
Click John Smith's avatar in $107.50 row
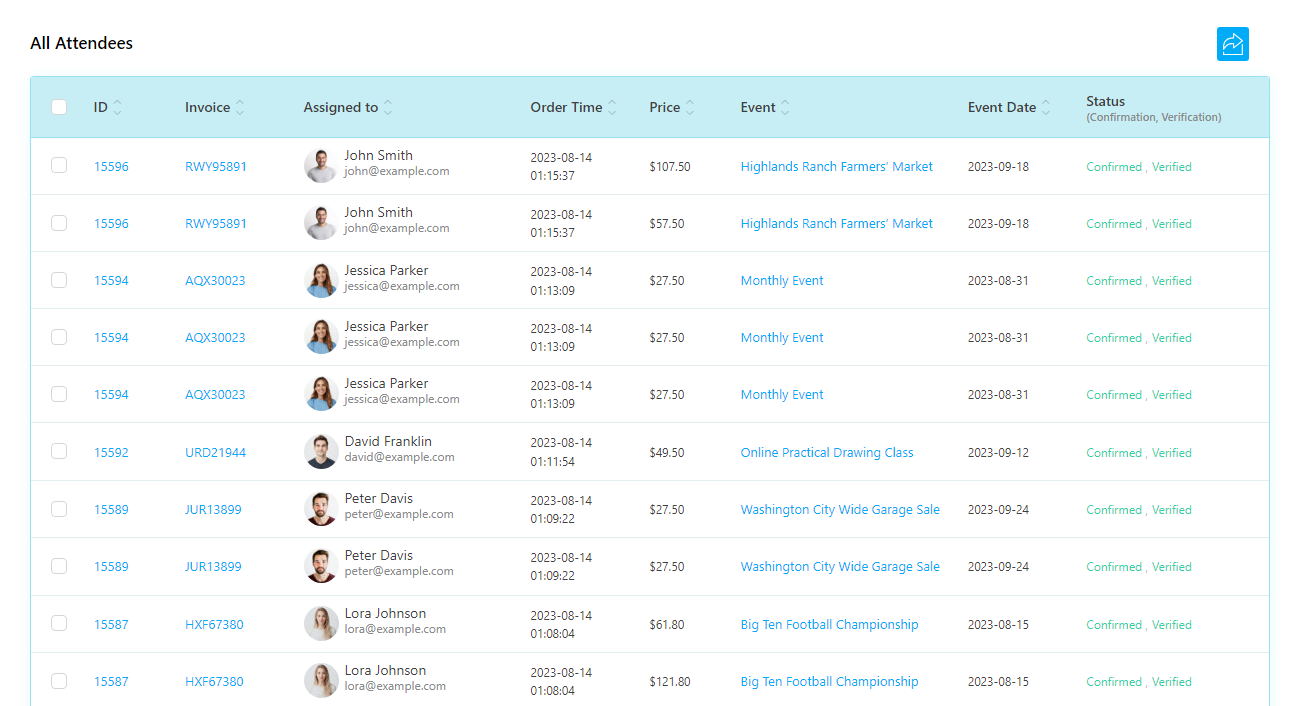pyautogui.click(x=321, y=166)
